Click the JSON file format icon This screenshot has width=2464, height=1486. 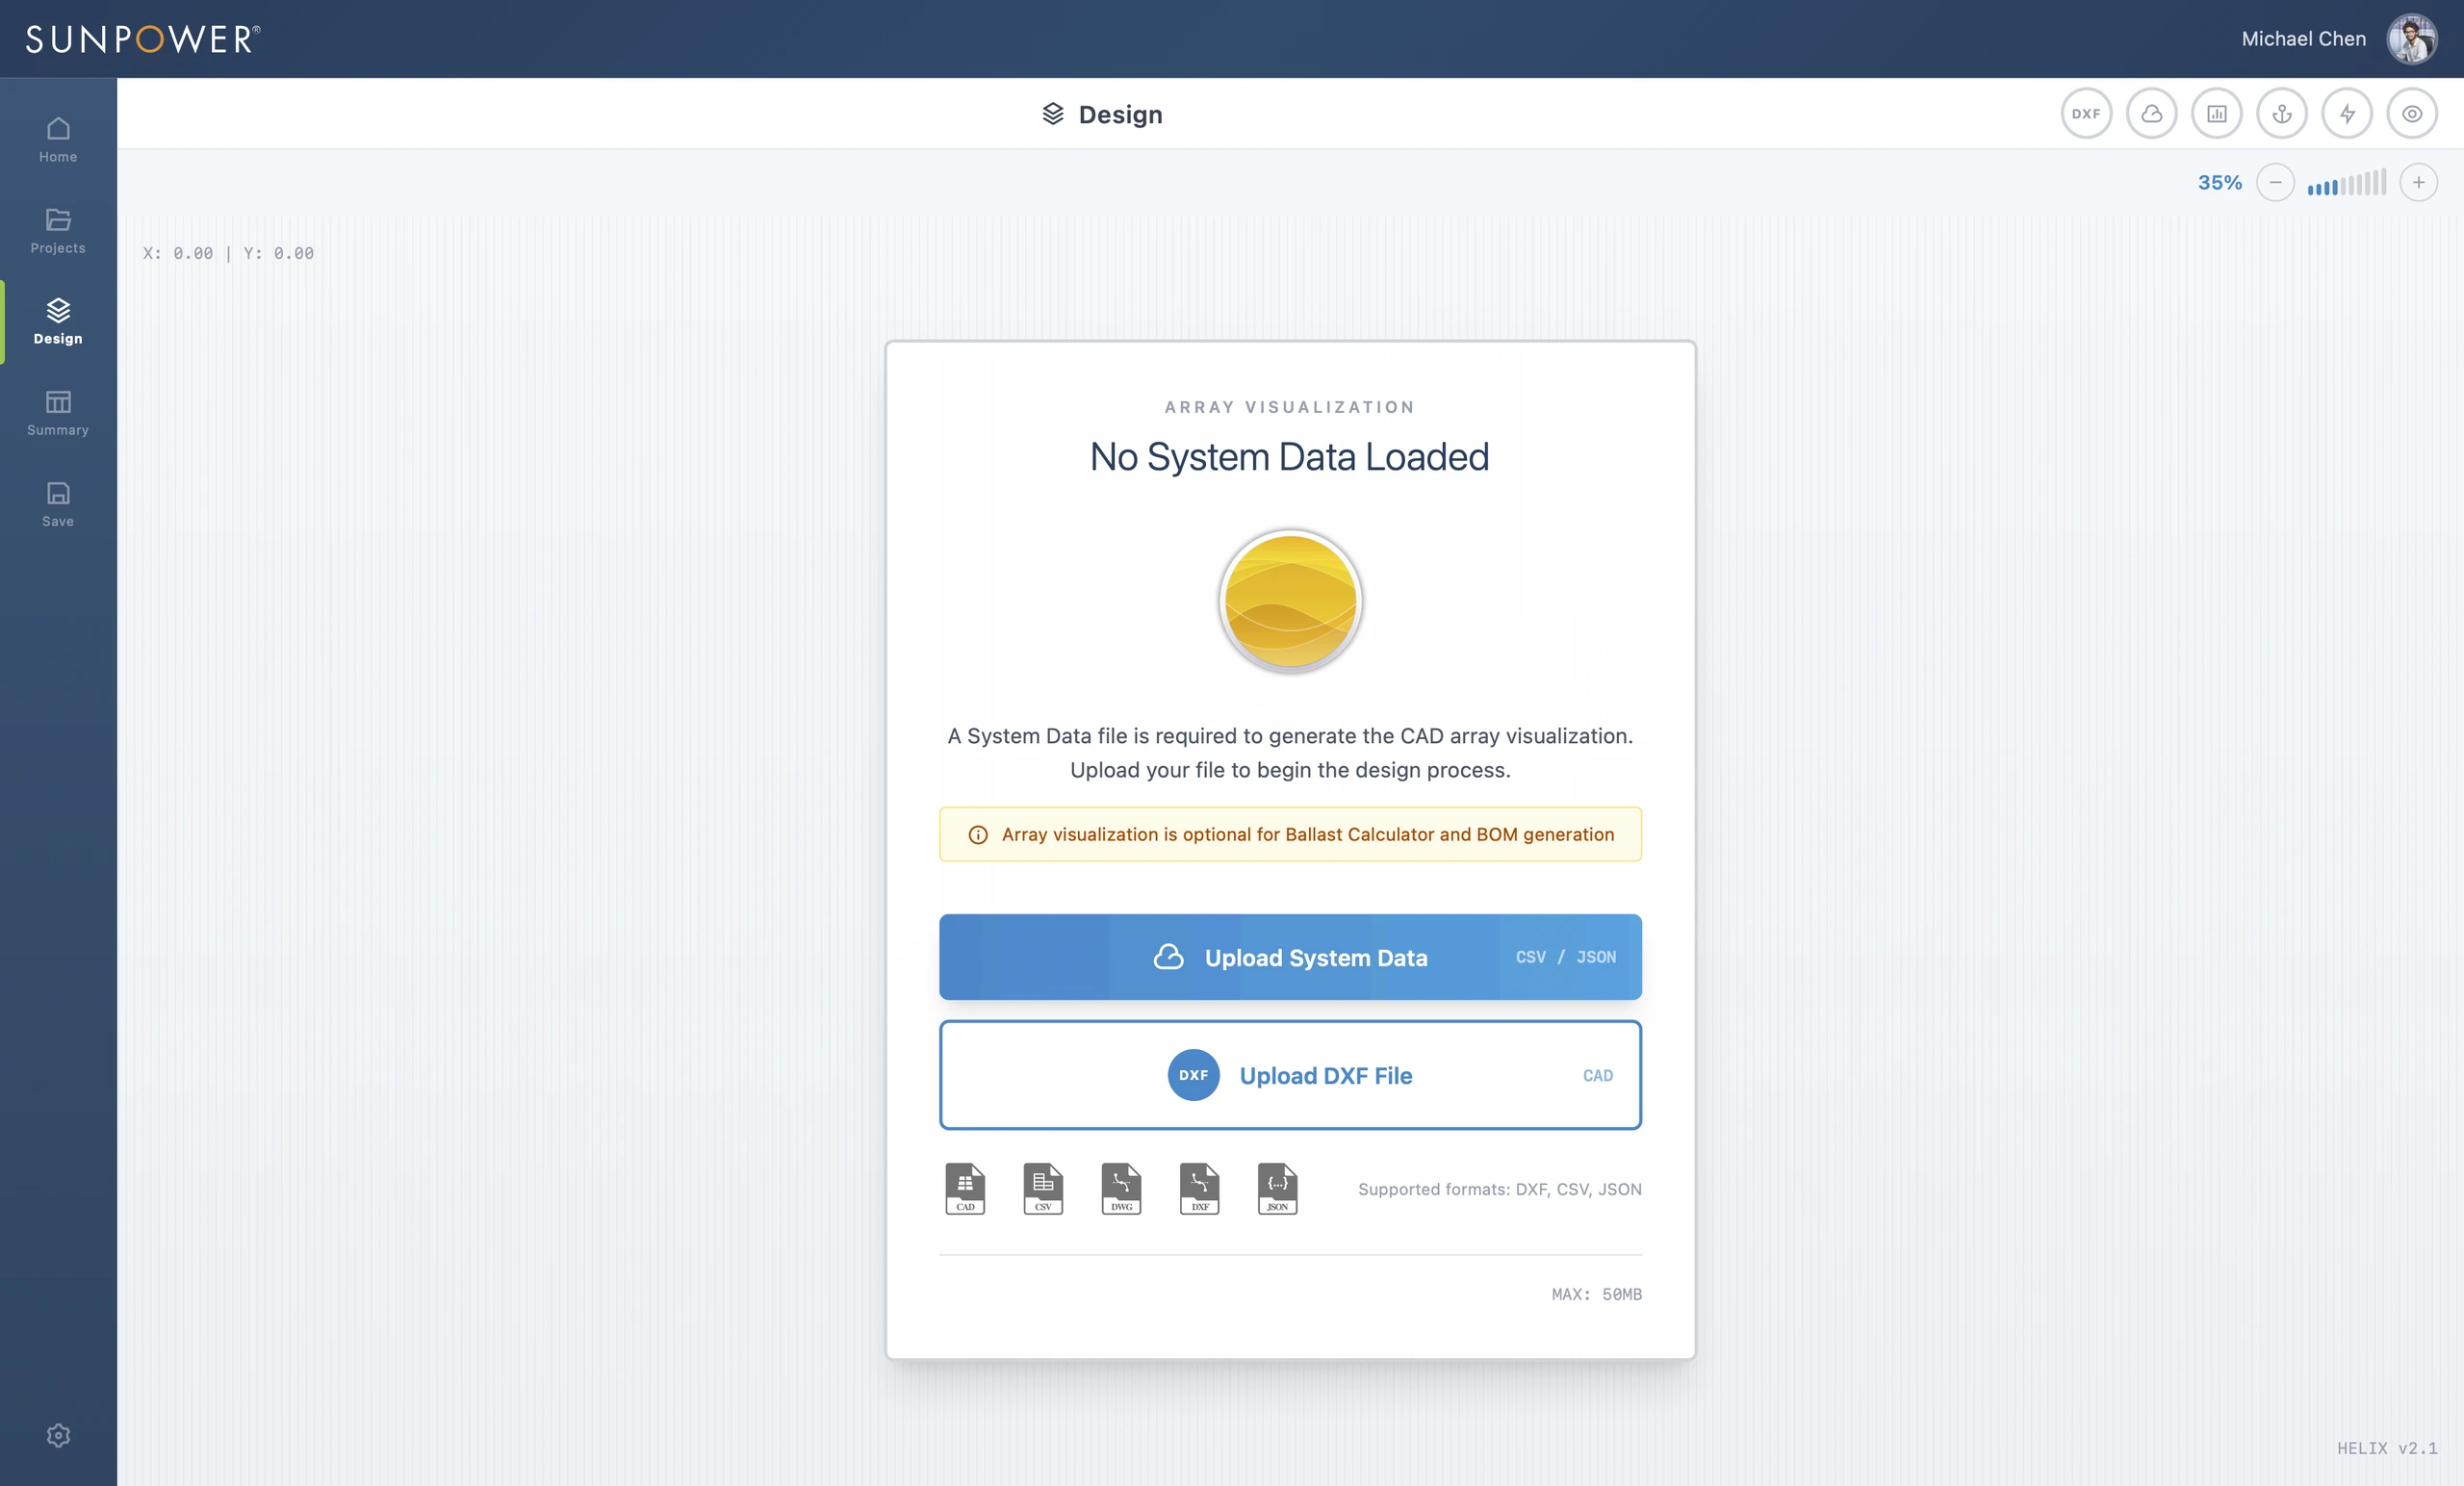click(x=1277, y=1188)
